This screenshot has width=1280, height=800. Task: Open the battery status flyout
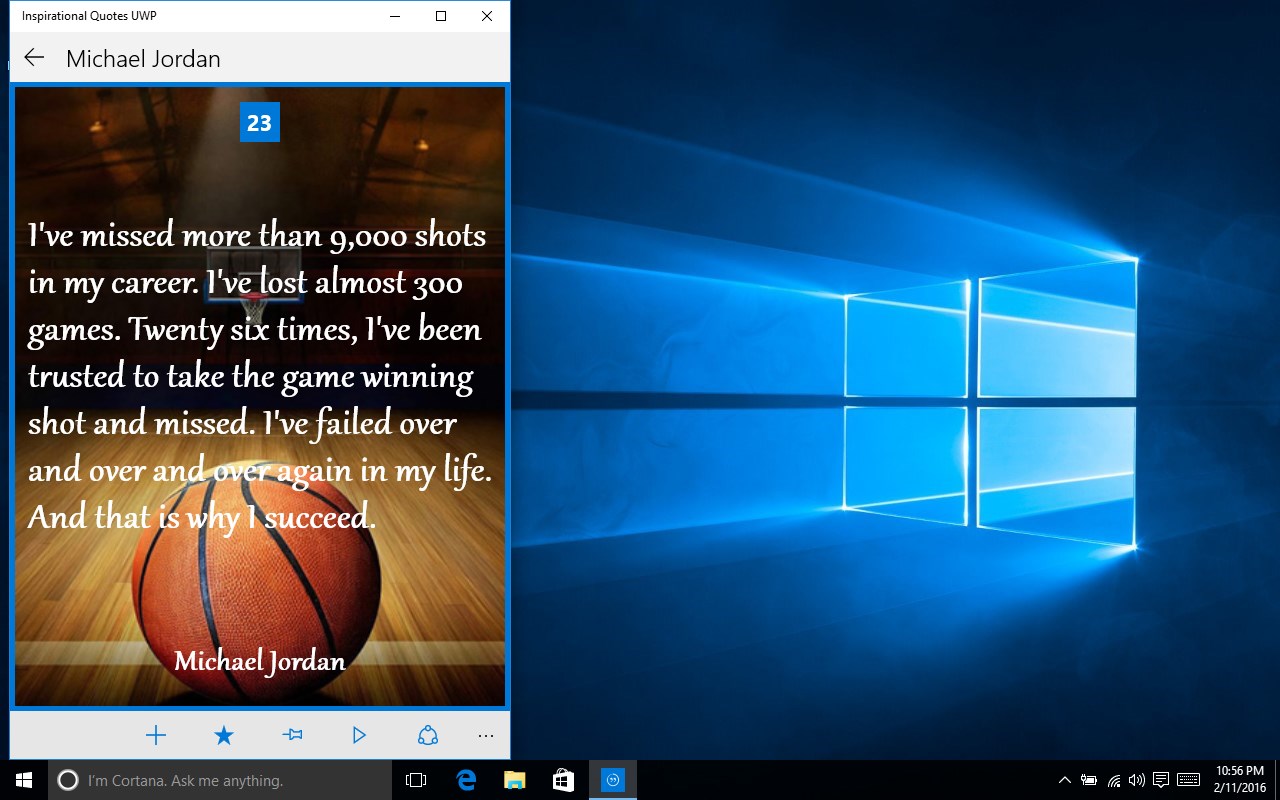point(1089,779)
